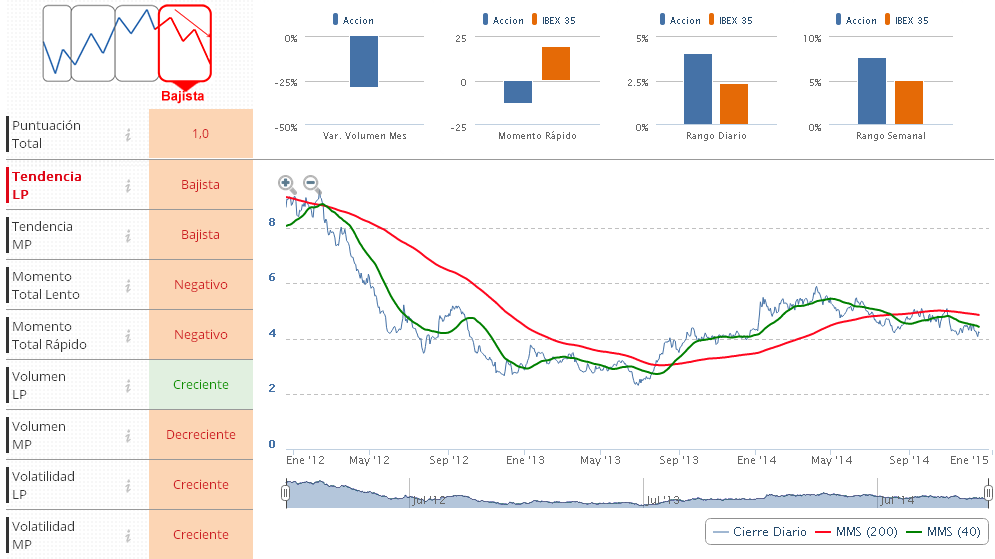Select the Tendencia MP indicator row
The image size is (995, 559).
tap(129, 235)
